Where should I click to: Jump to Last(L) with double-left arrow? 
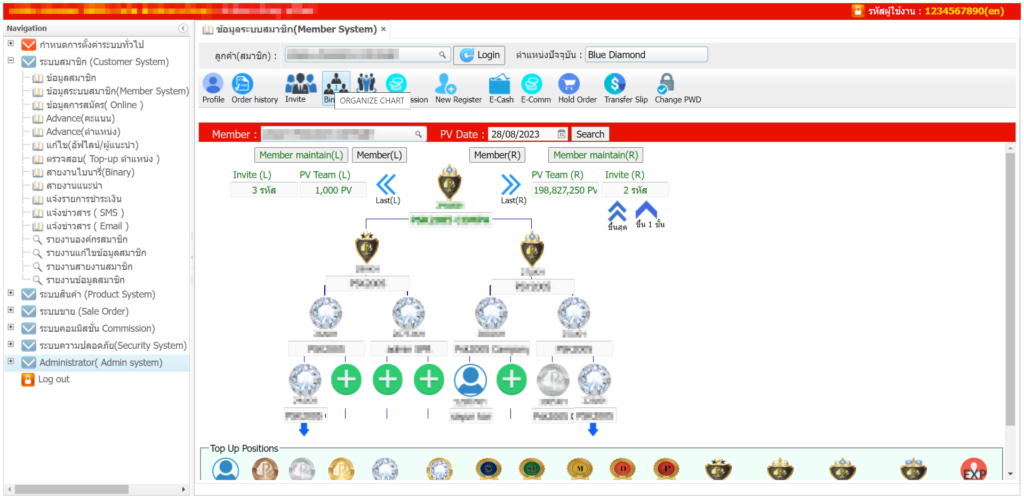387,183
